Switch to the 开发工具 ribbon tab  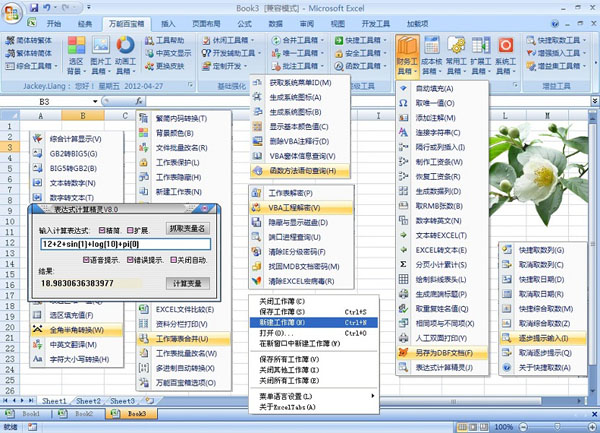pyautogui.click(x=376, y=24)
